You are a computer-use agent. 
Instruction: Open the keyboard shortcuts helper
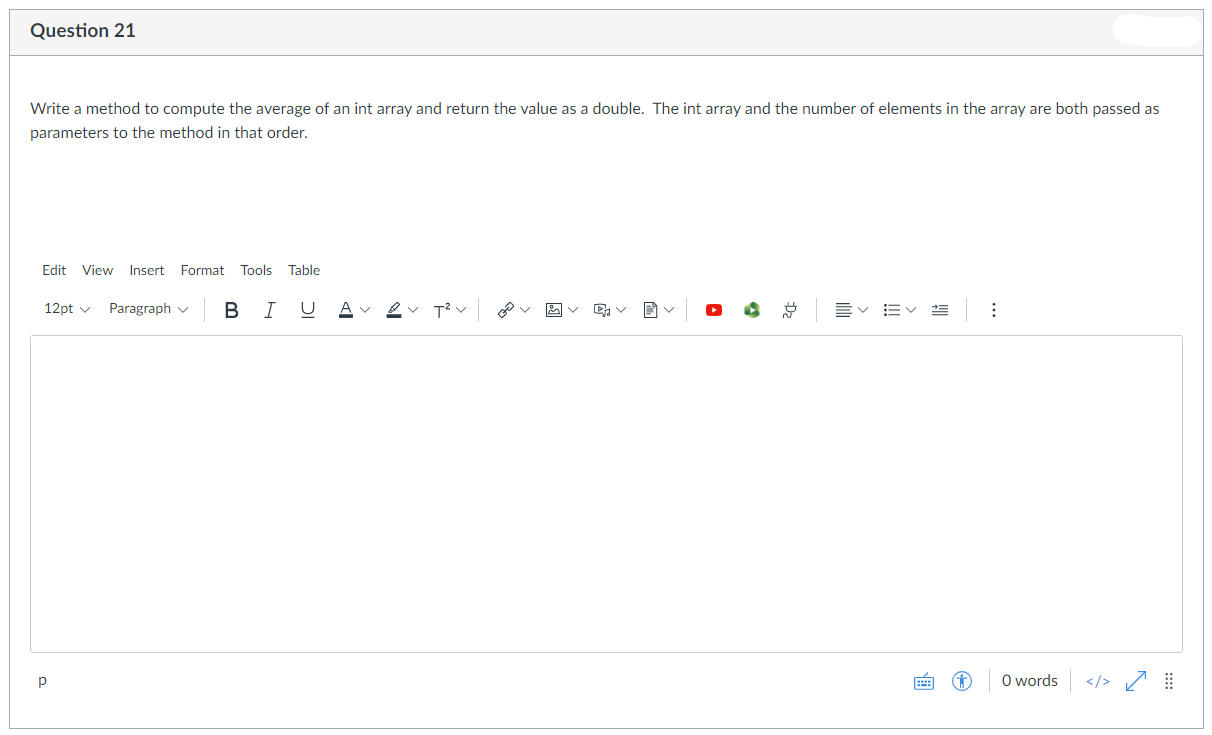click(923, 680)
